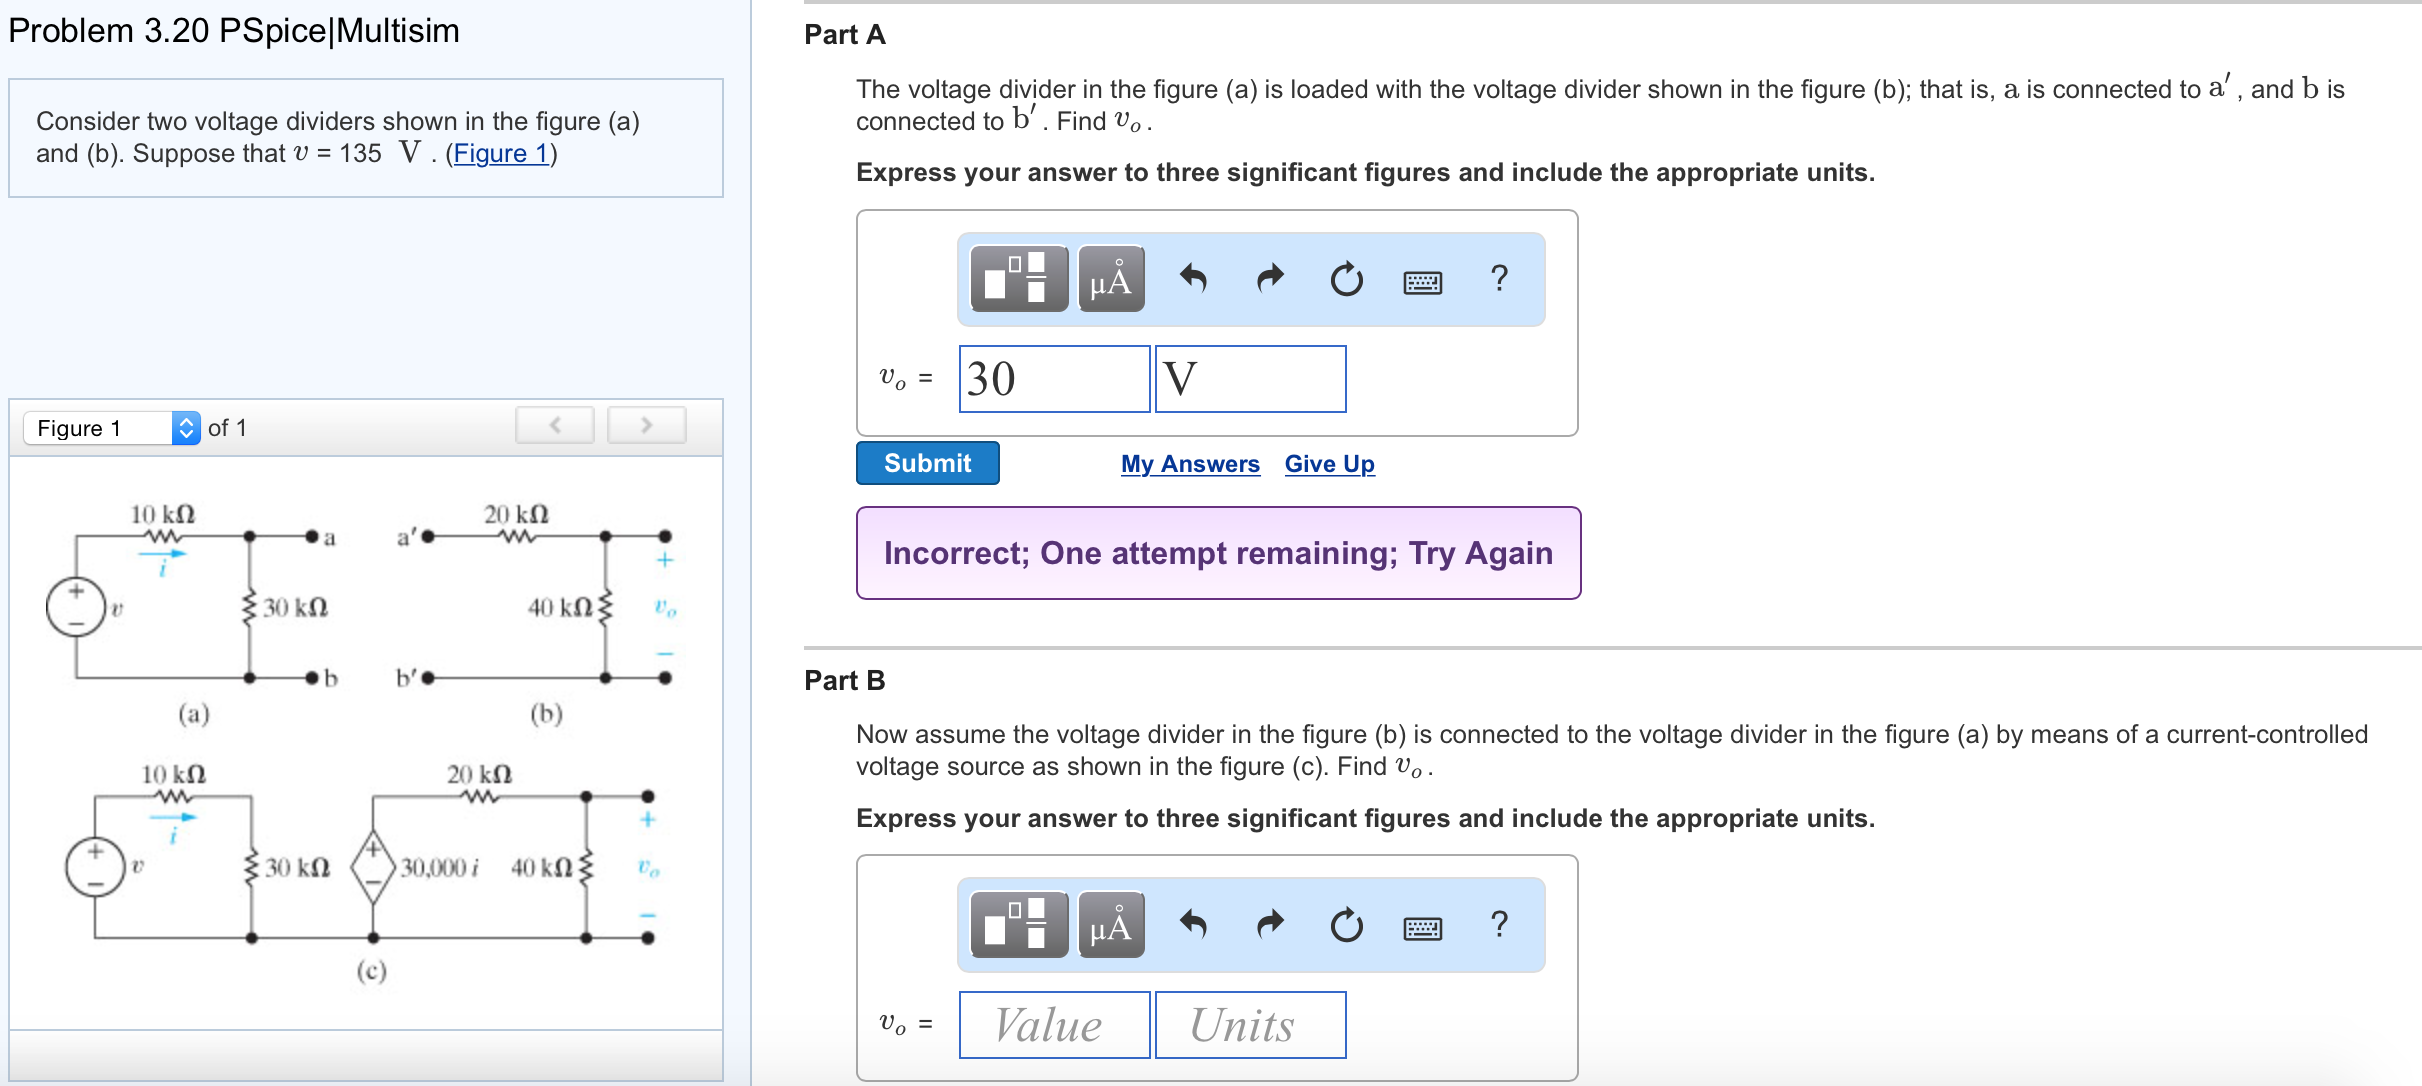Click the μÅ units icon in Part B
Screen dimensions: 2422x1086
click(x=1110, y=925)
